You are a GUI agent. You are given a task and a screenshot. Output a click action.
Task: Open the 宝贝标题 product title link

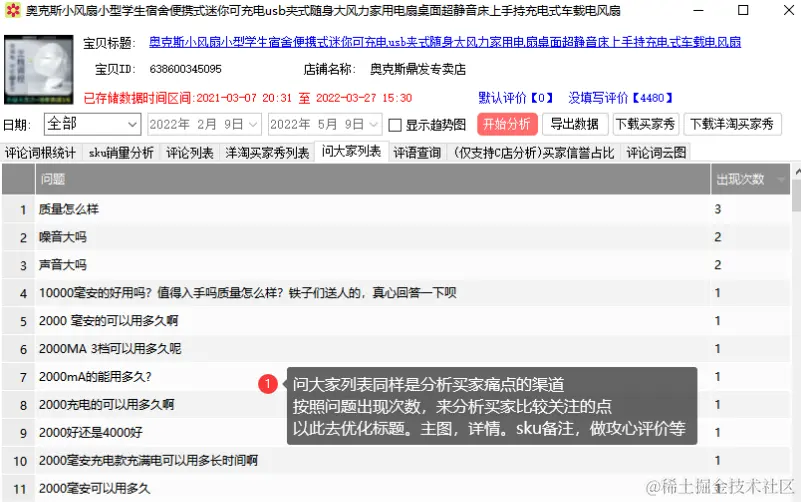(x=444, y=42)
